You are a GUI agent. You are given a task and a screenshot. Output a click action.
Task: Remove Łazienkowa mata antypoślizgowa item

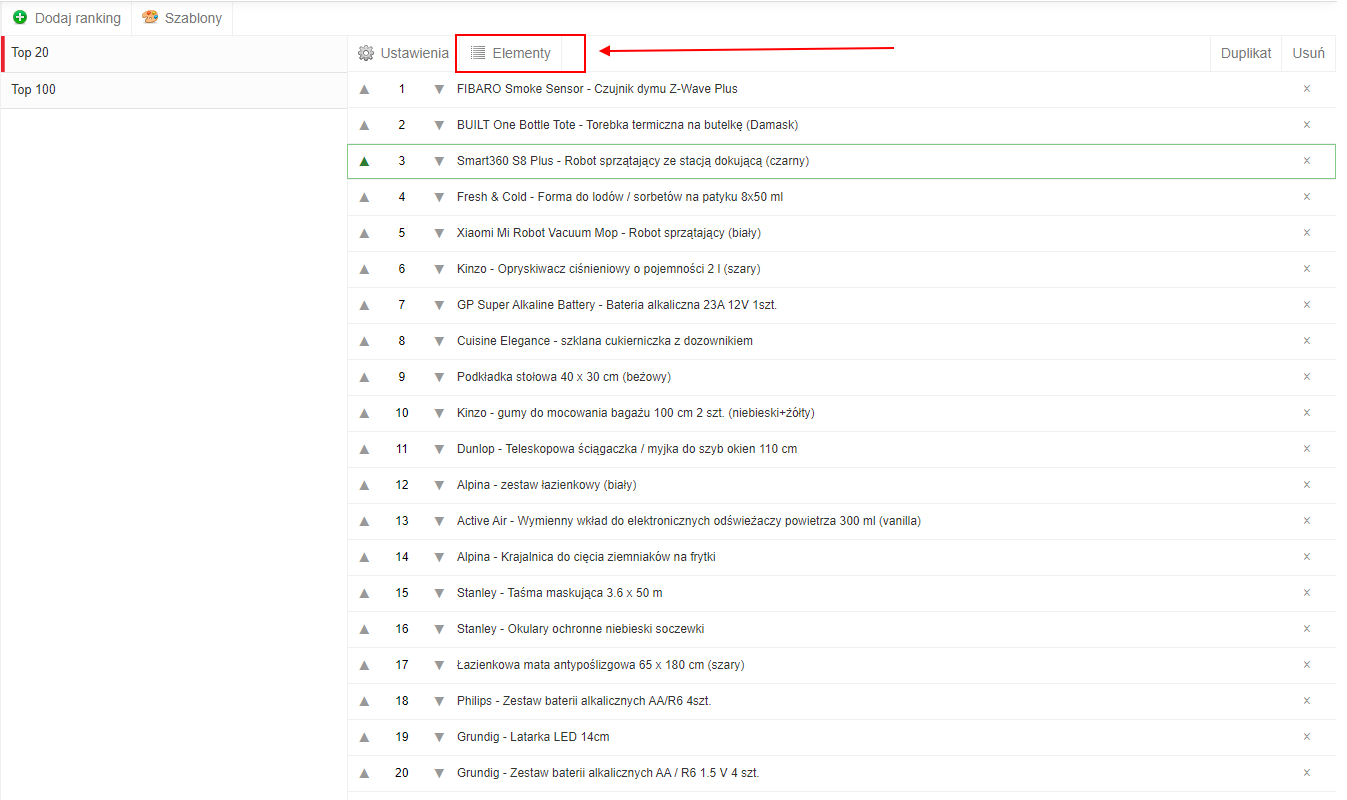pos(1306,665)
